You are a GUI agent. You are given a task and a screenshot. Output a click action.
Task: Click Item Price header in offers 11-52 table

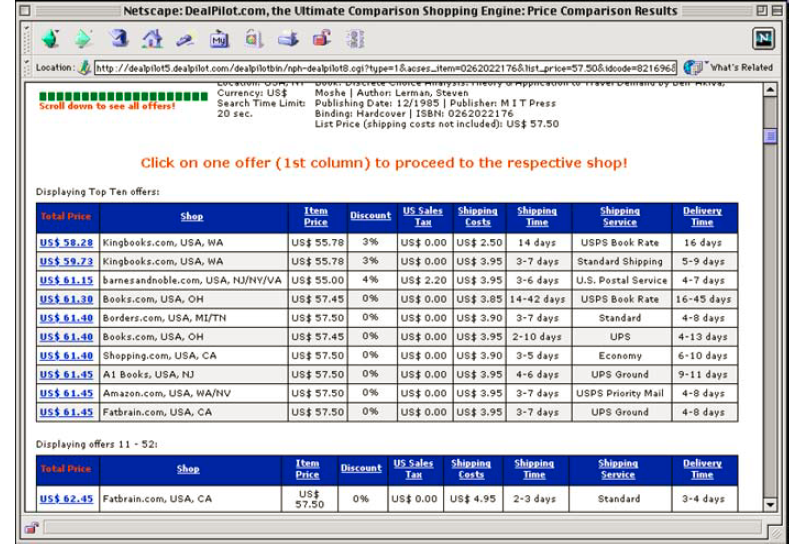[308, 469]
